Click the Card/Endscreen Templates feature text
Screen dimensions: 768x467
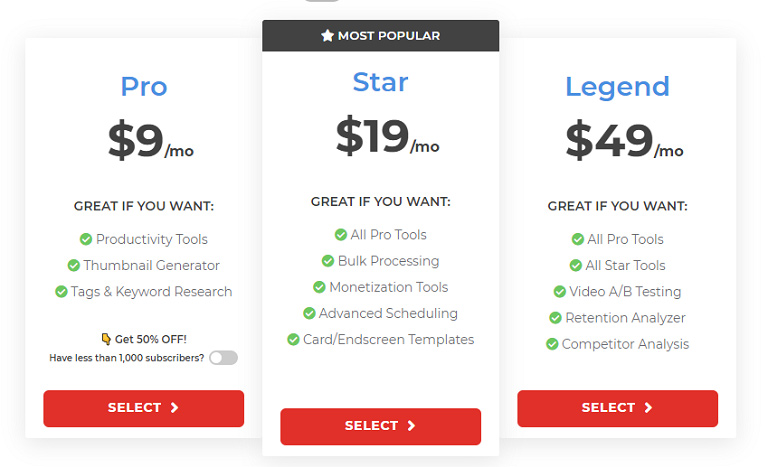pos(388,340)
